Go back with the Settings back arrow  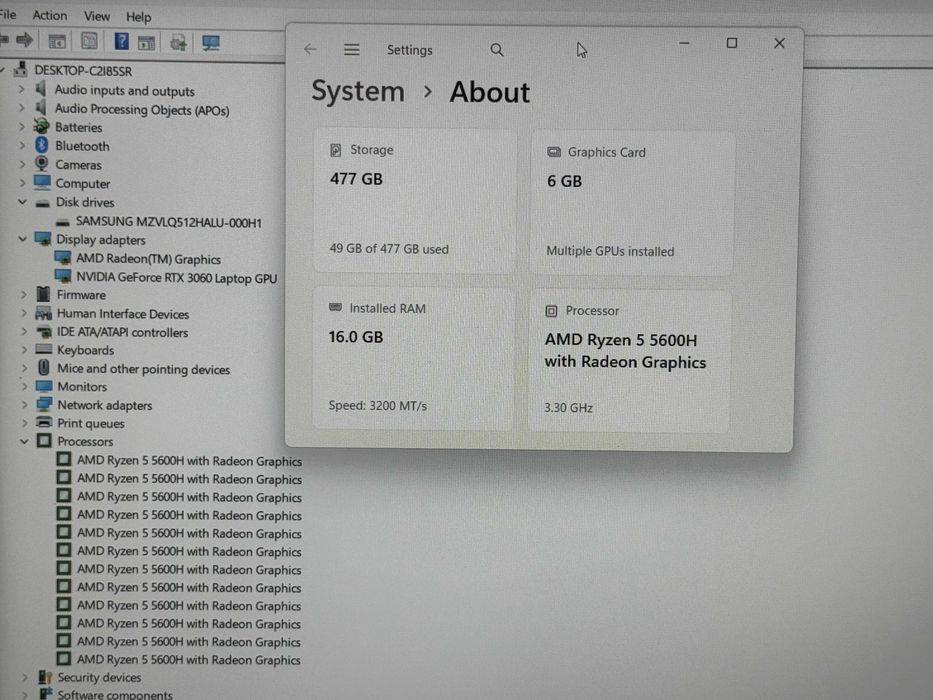pyautogui.click(x=310, y=49)
